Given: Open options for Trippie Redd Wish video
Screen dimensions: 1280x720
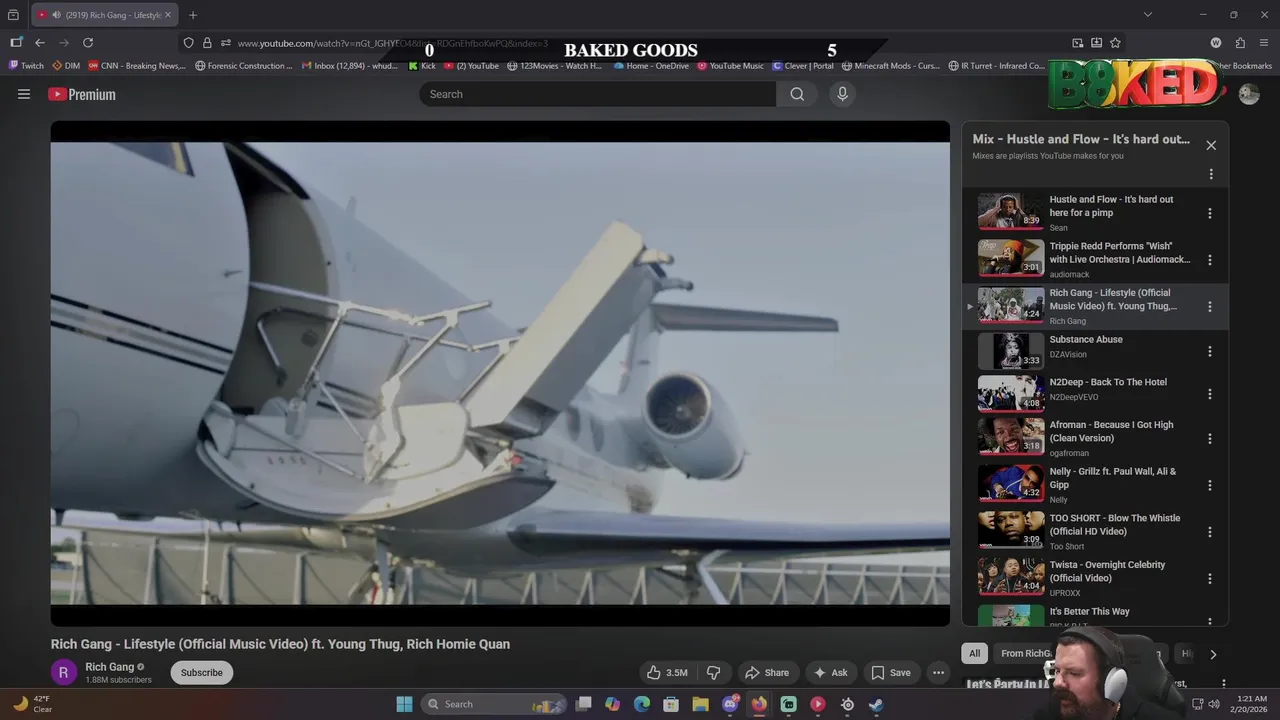Looking at the screenshot, I should click(x=1210, y=260).
